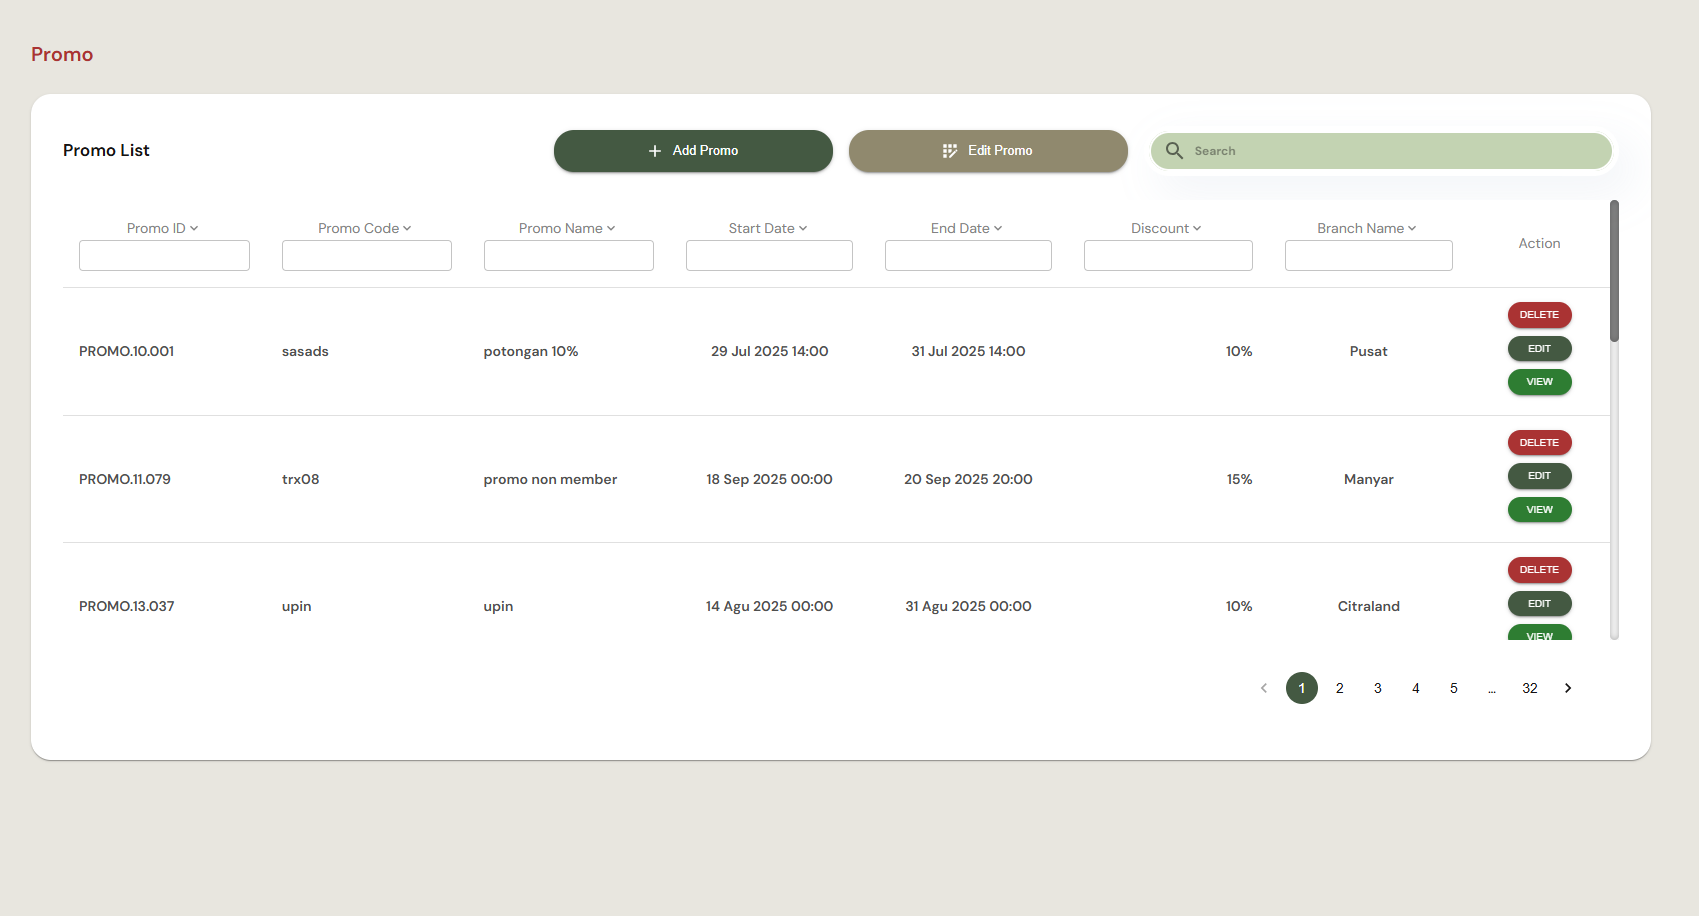The image size is (1699, 916).
Task: Click the End Date filter input
Action: click(968, 255)
